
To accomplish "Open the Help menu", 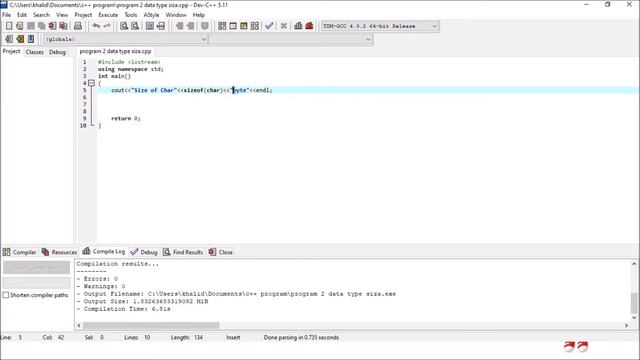I will [199, 15].
